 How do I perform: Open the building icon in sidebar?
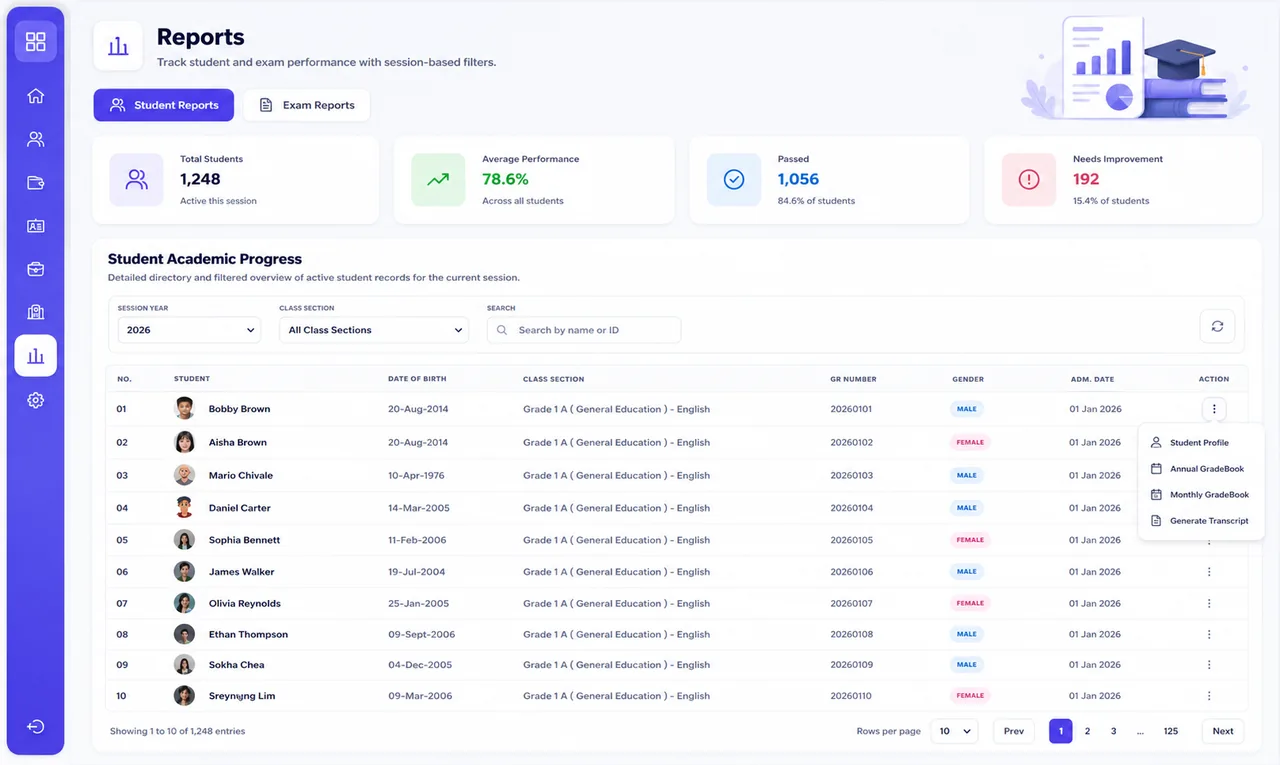(36, 312)
